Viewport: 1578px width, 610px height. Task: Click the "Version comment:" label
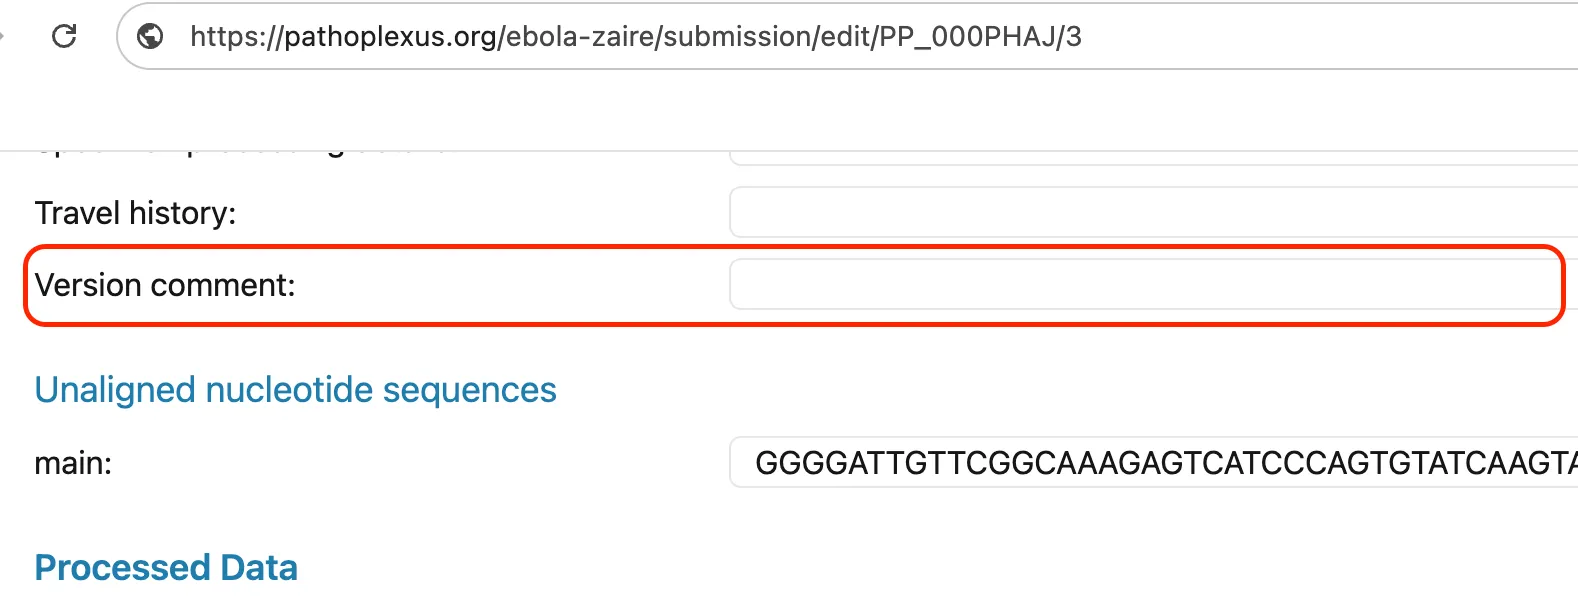point(165,285)
